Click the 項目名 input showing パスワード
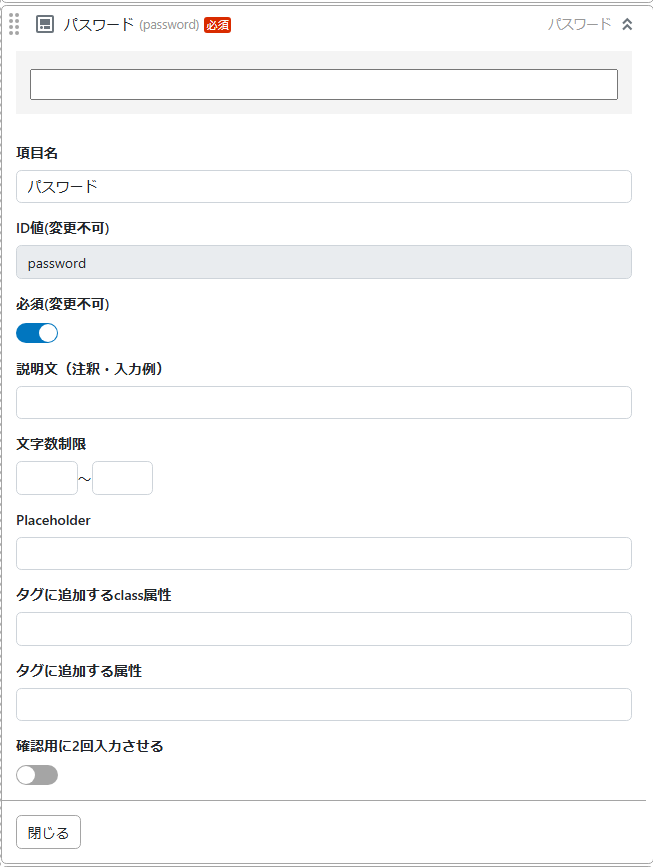The height and width of the screenshot is (867, 653). 324,186
